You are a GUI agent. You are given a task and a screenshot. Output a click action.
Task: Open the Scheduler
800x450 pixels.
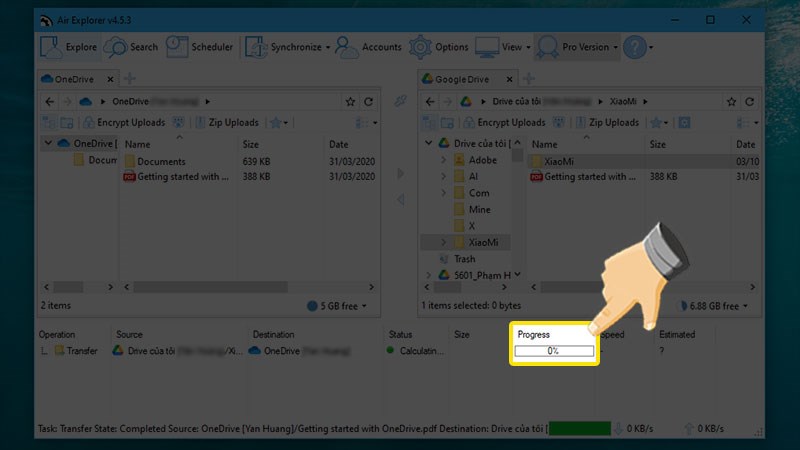(x=199, y=47)
